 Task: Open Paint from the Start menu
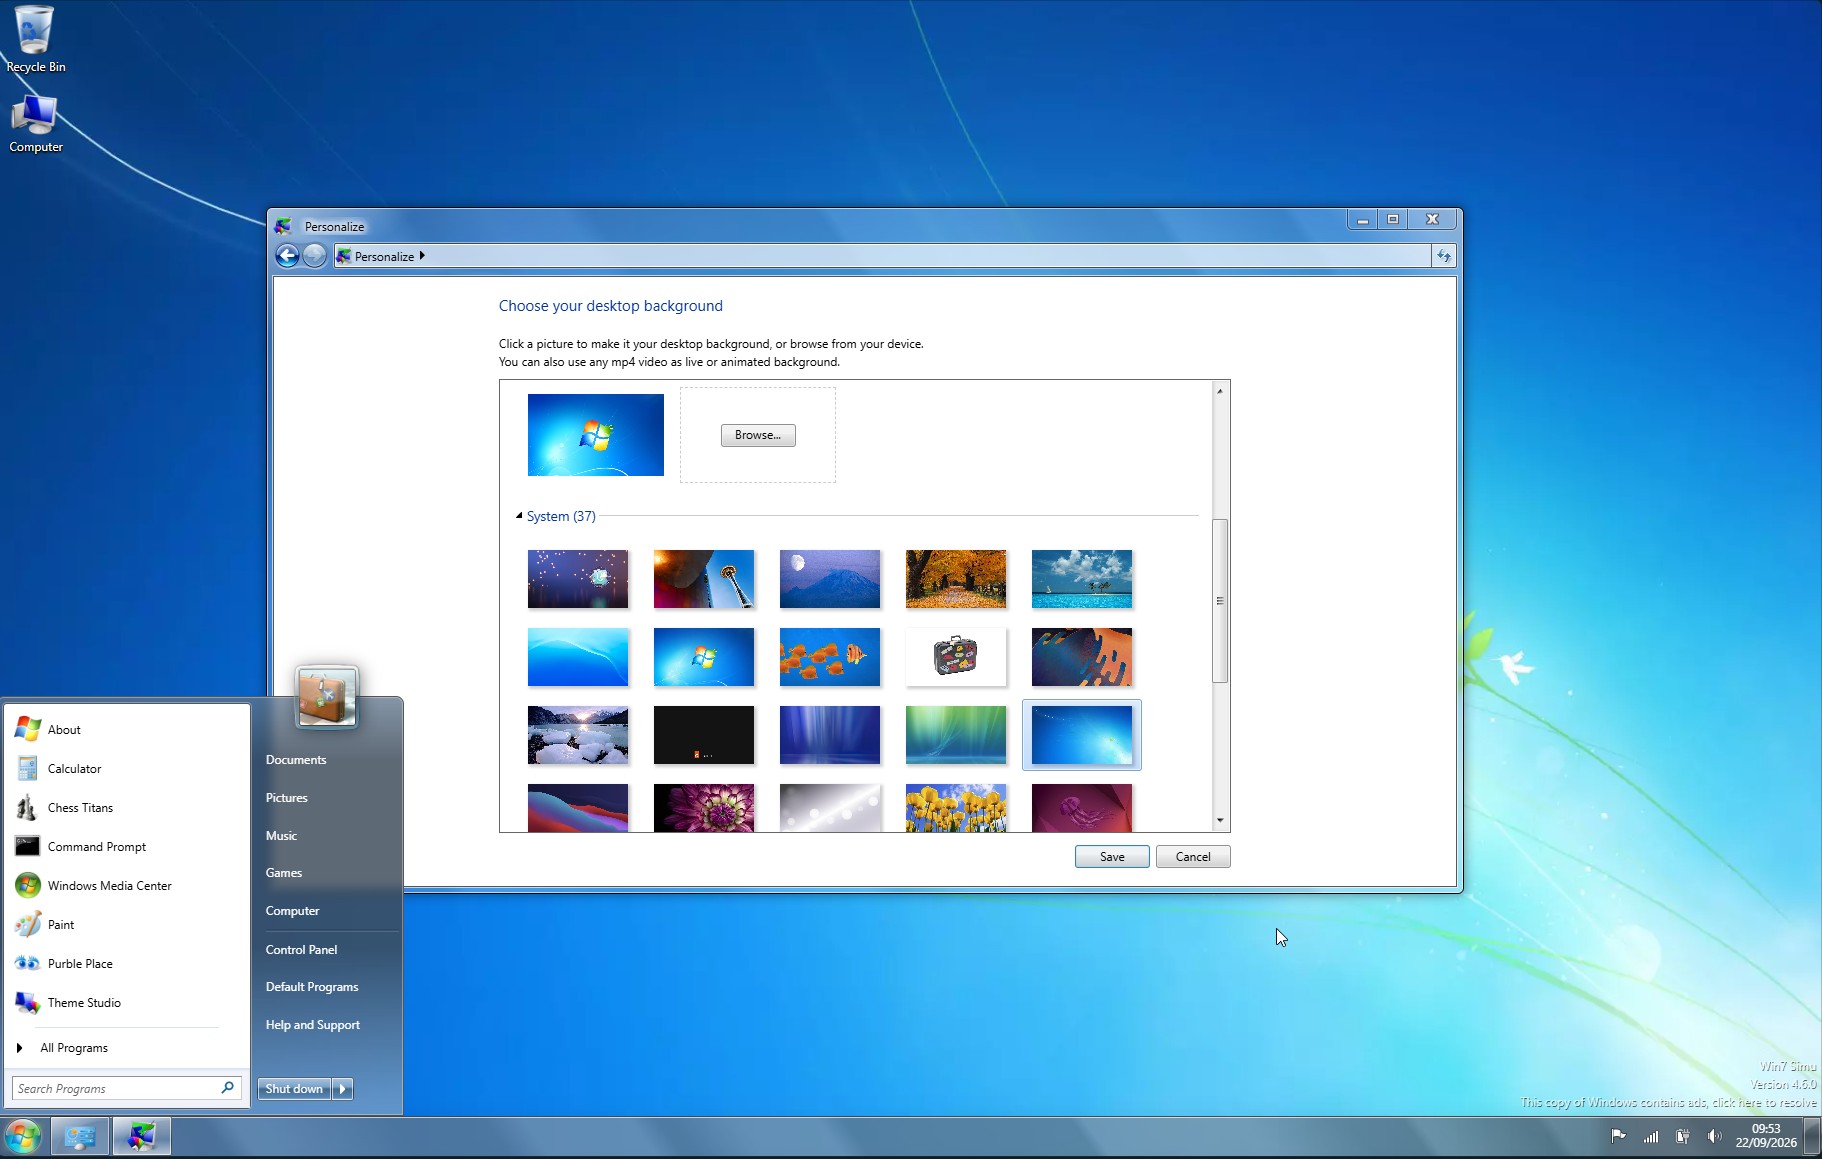(x=60, y=924)
